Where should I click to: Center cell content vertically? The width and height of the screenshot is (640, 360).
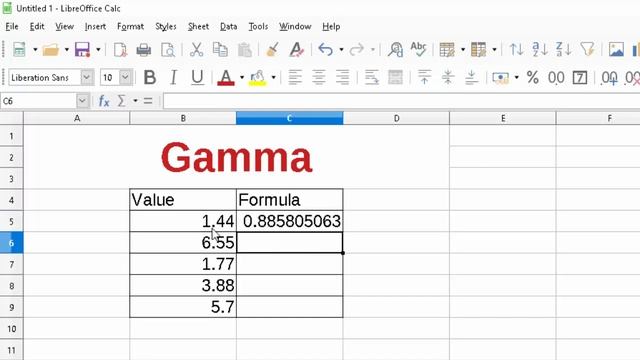(x=448, y=78)
